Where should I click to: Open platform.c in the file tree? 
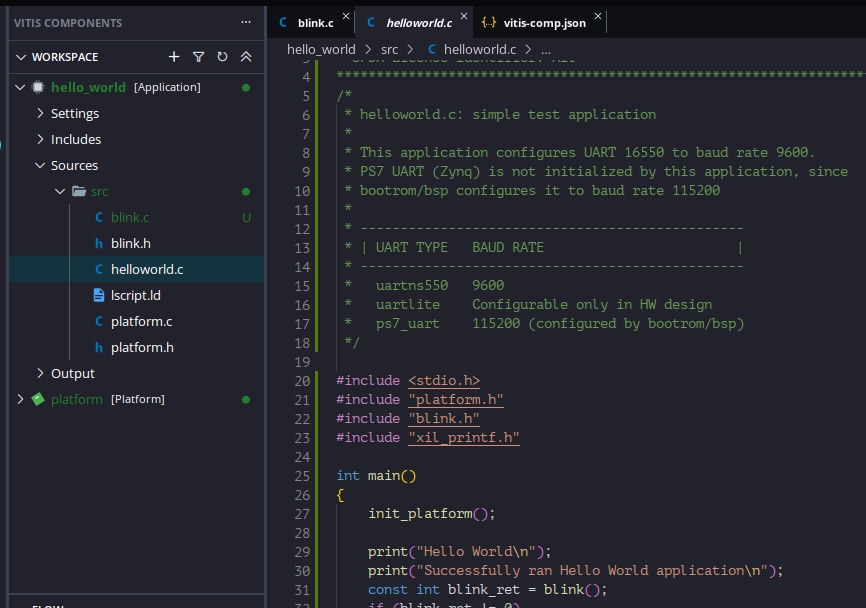pos(141,321)
